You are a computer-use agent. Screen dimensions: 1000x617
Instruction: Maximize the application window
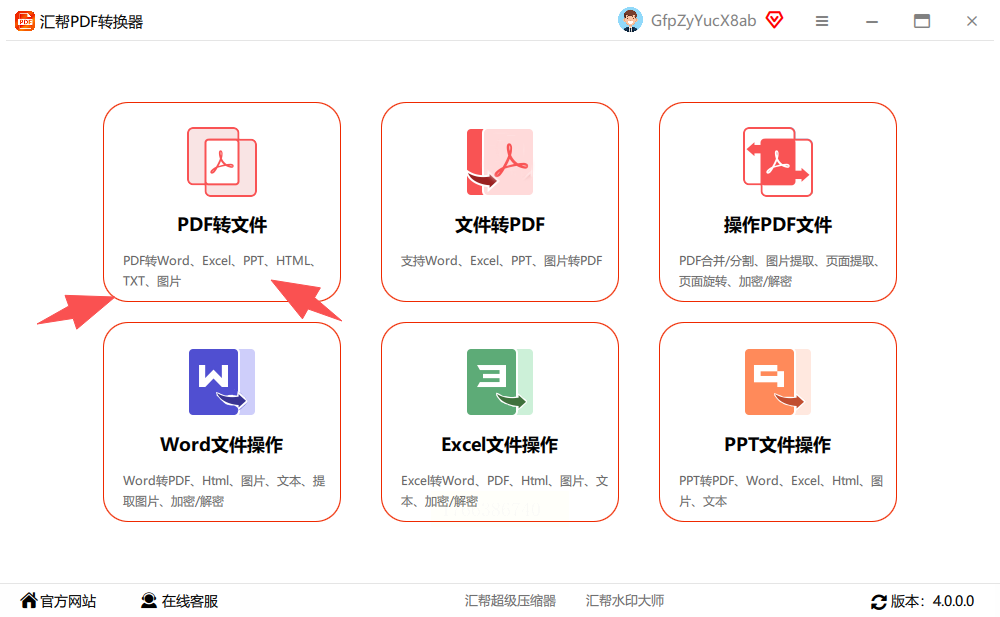click(x=922, y=21)
